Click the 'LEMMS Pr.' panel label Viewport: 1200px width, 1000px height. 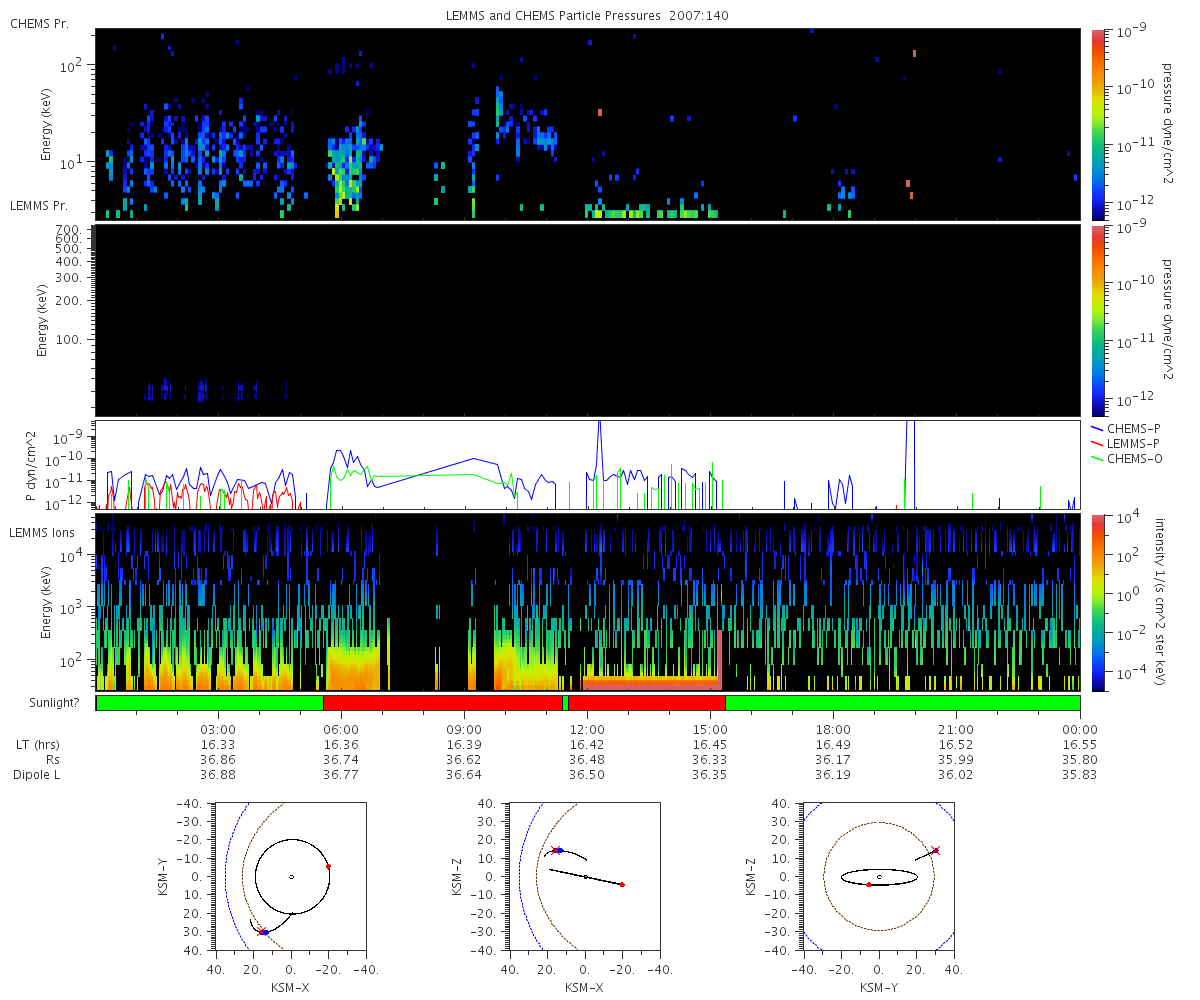click(40, 205)
